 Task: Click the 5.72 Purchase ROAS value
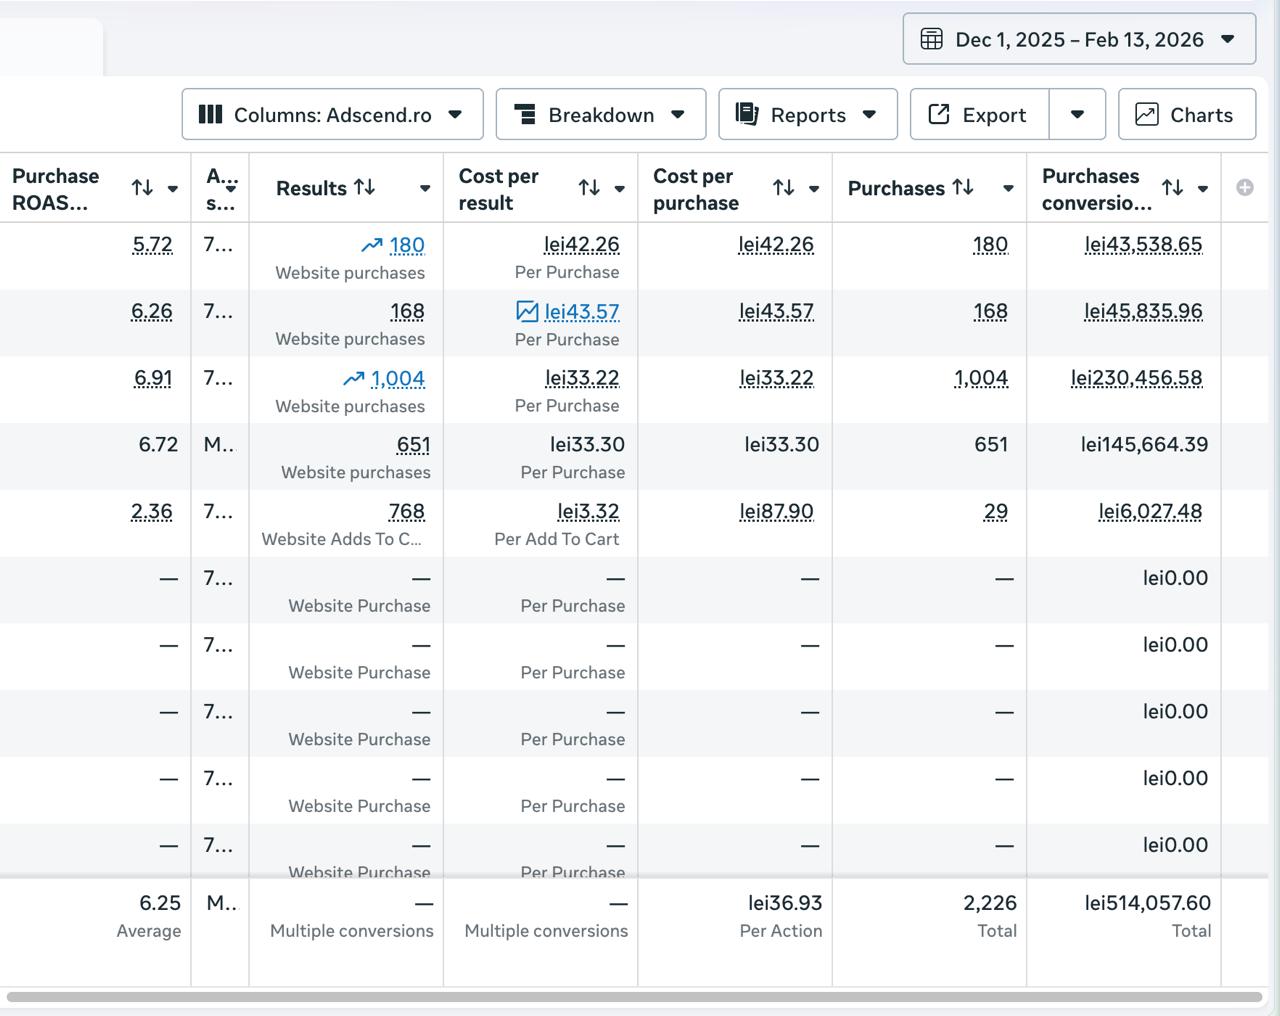152,245
